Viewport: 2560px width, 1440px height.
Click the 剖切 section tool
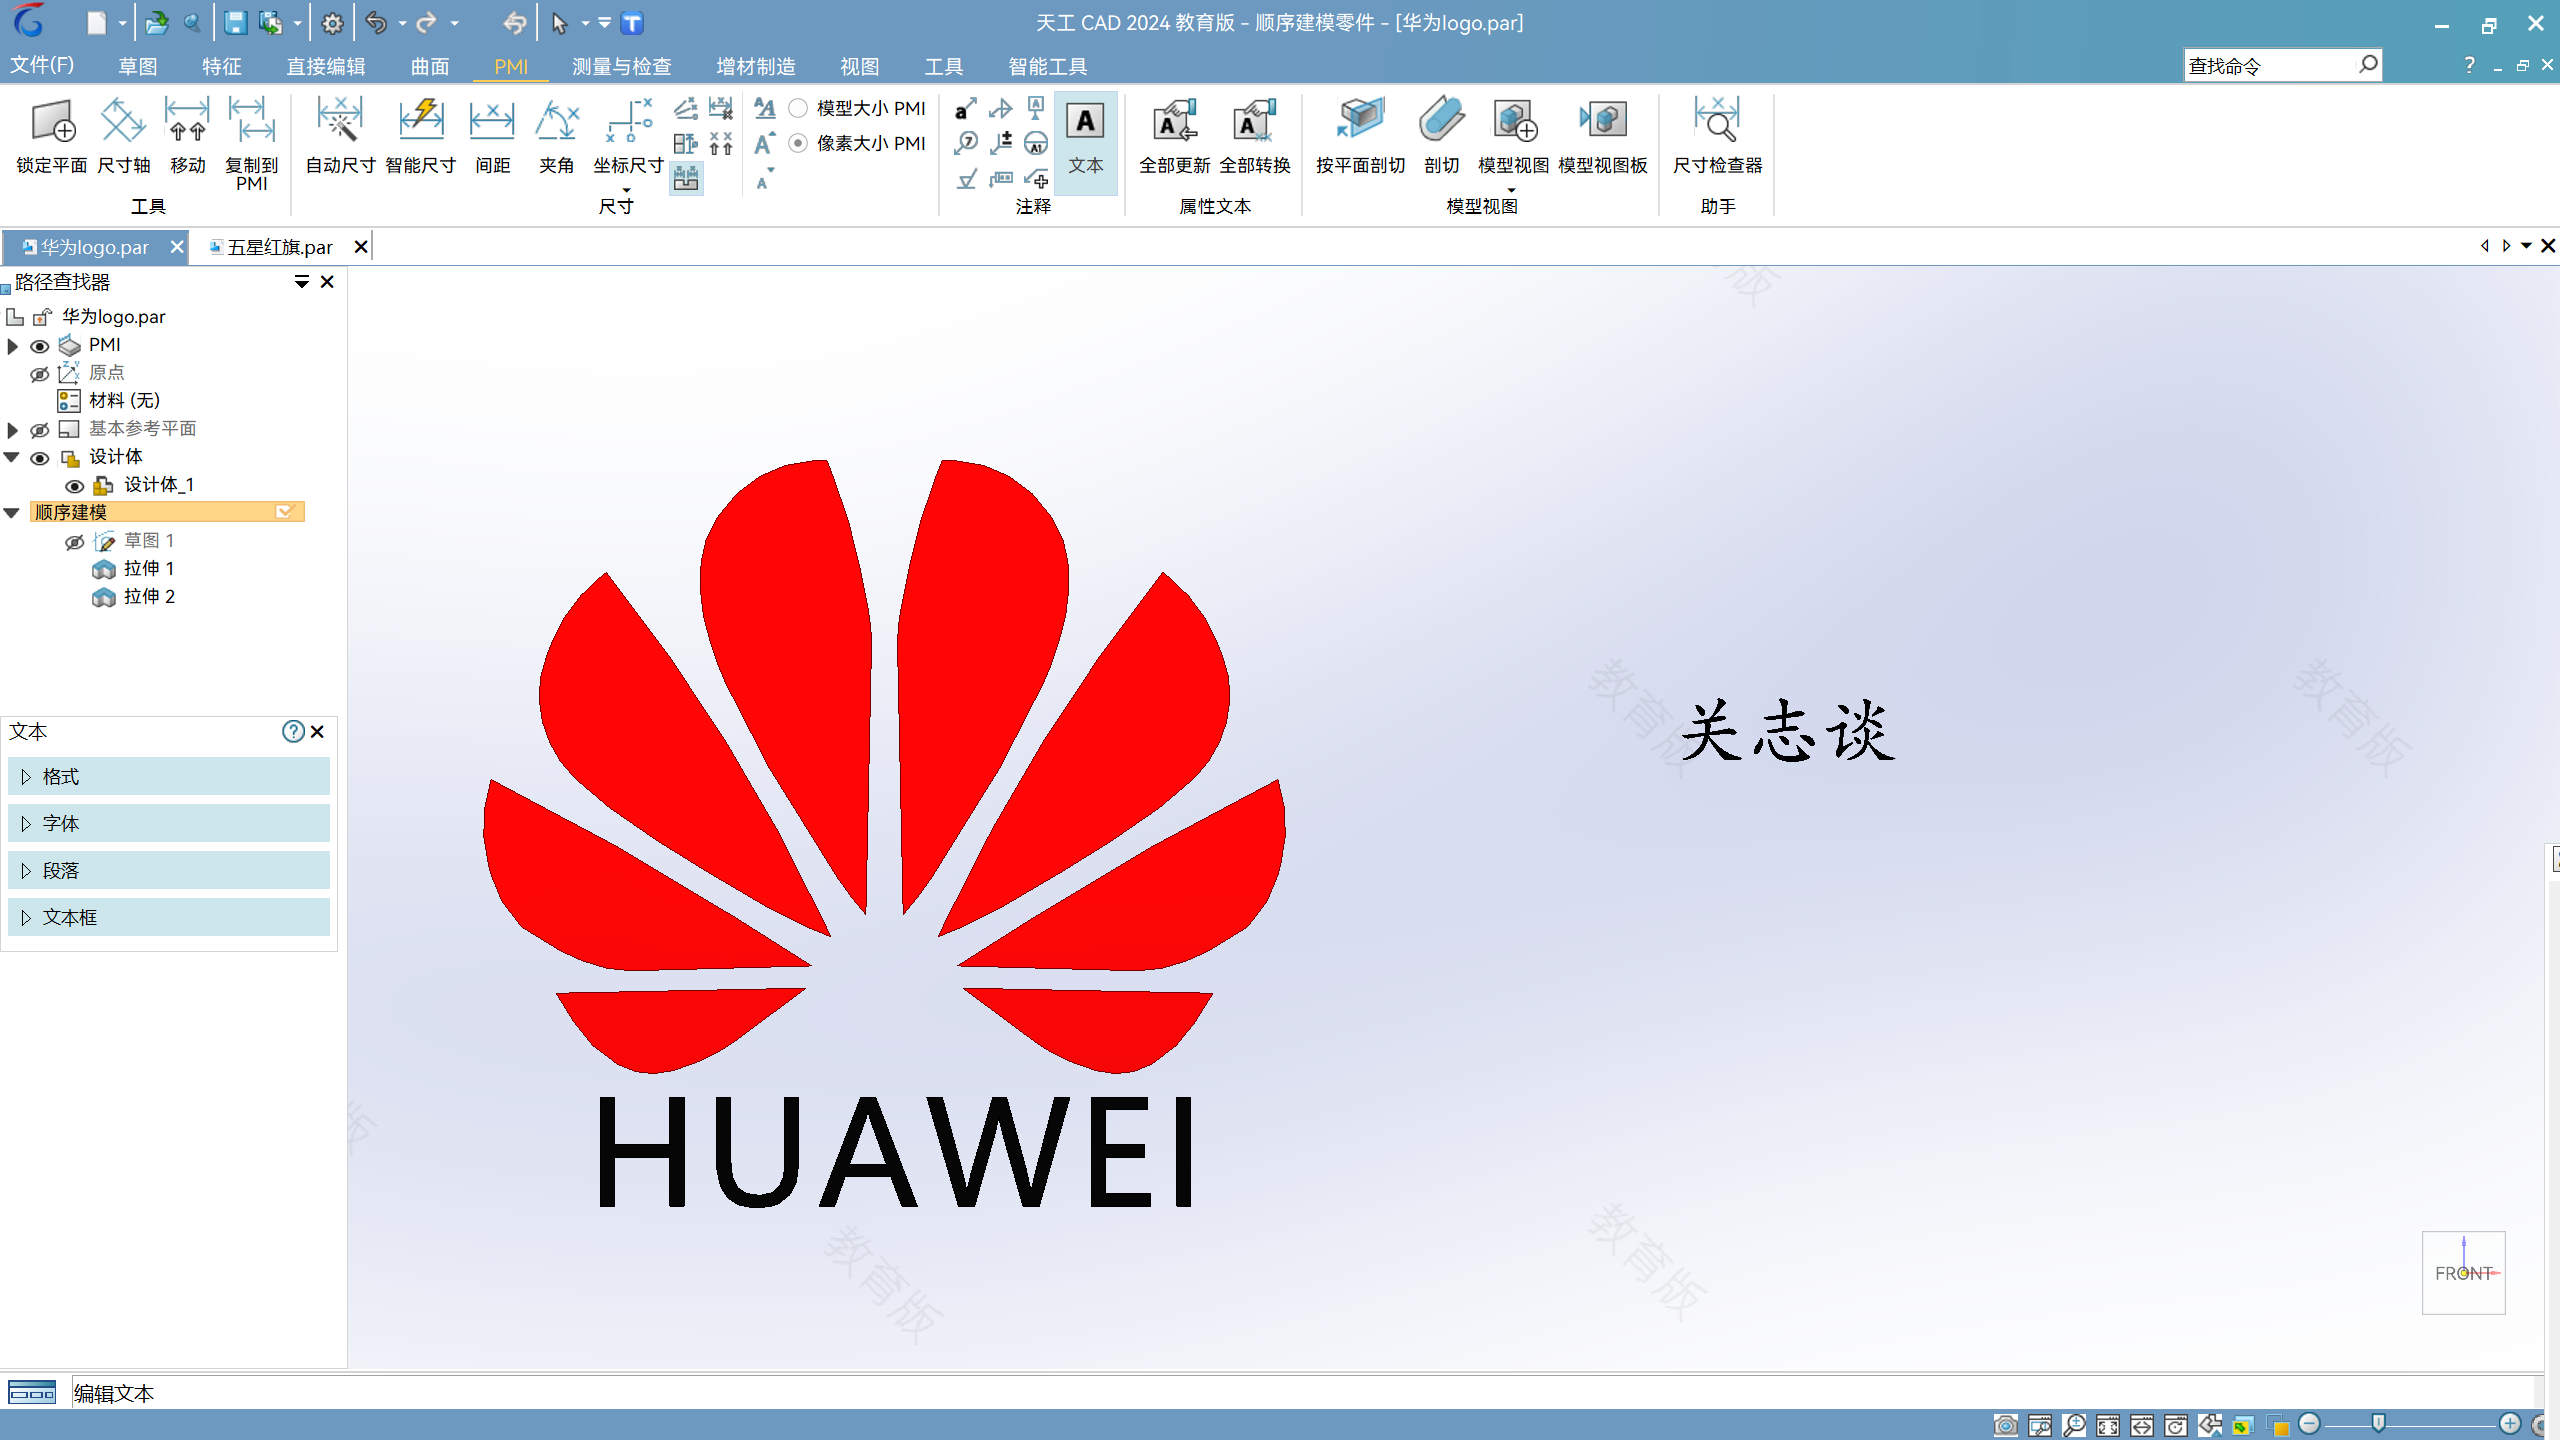[x=1441, y=136]
